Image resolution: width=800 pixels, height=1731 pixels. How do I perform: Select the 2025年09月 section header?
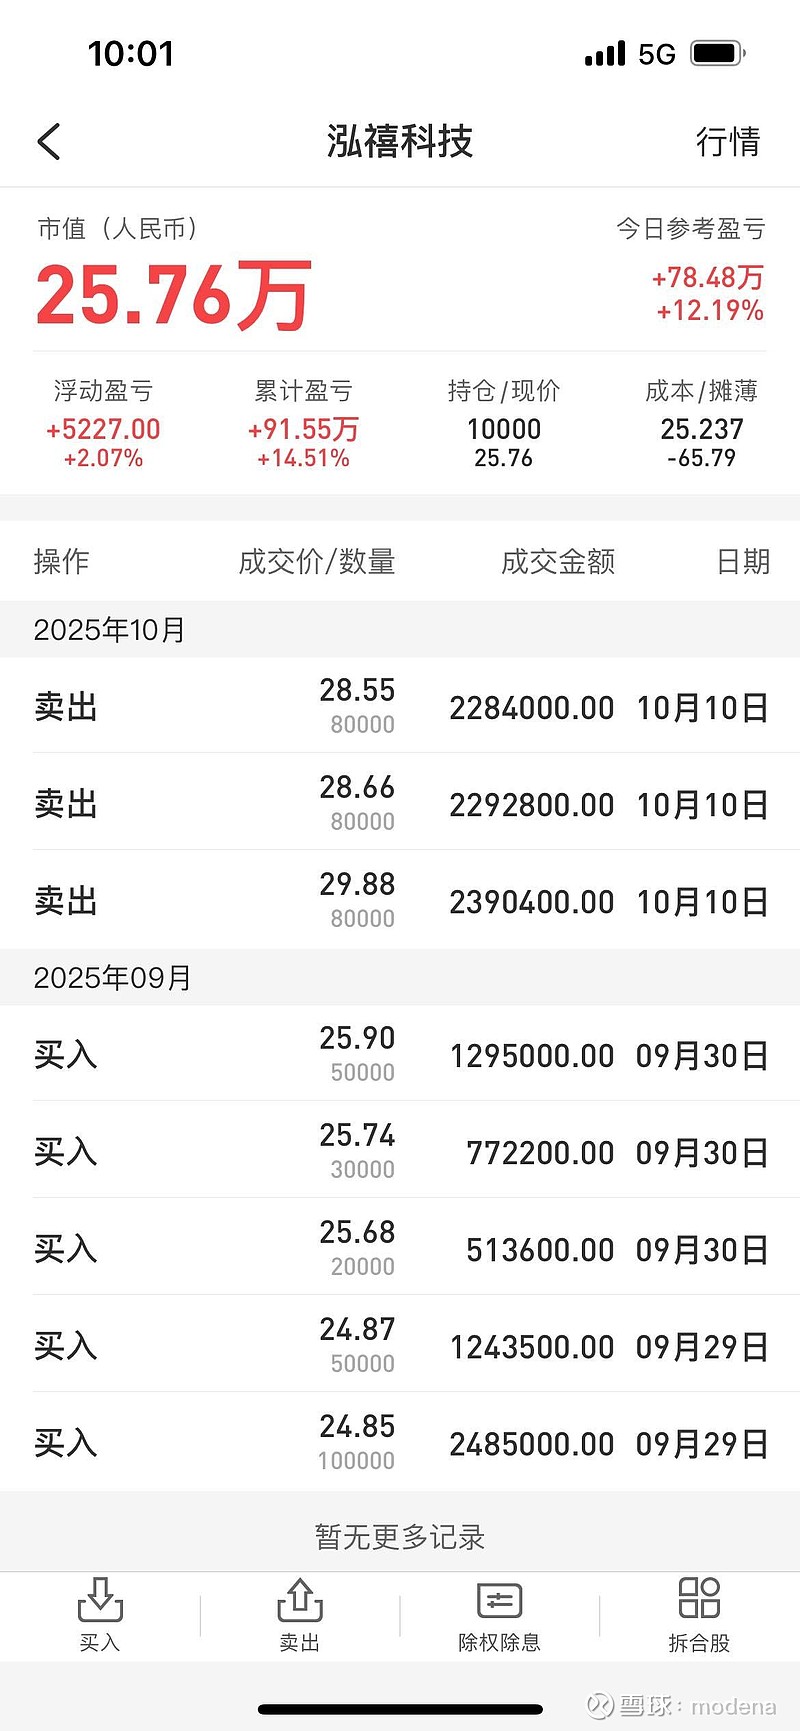pyautogui.click(x=112, y=977)
